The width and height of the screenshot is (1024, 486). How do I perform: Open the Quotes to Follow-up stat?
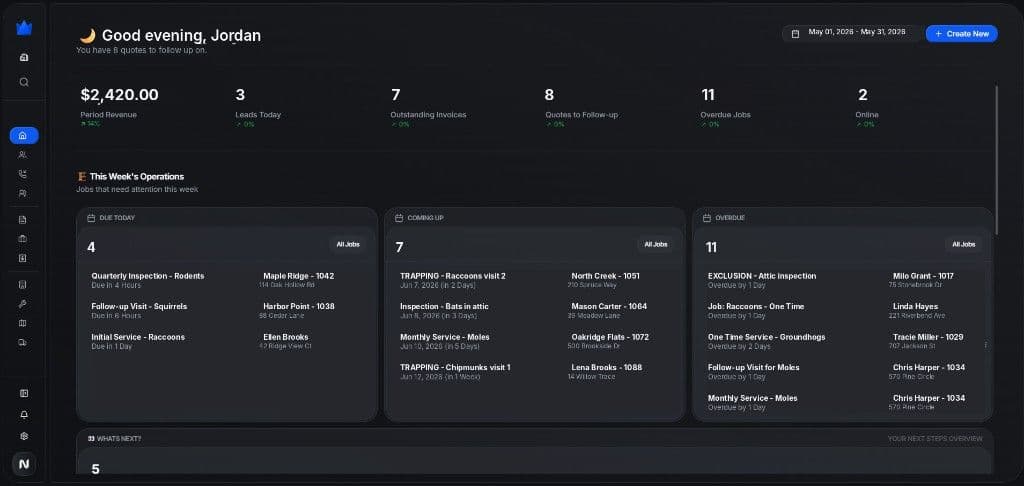tap(581, 106)
